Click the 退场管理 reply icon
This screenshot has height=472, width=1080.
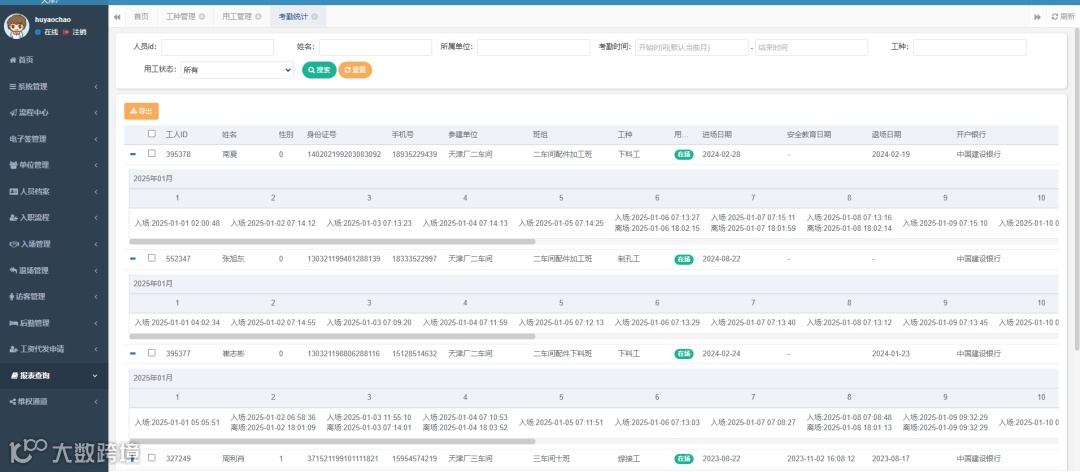coord(12,270)
